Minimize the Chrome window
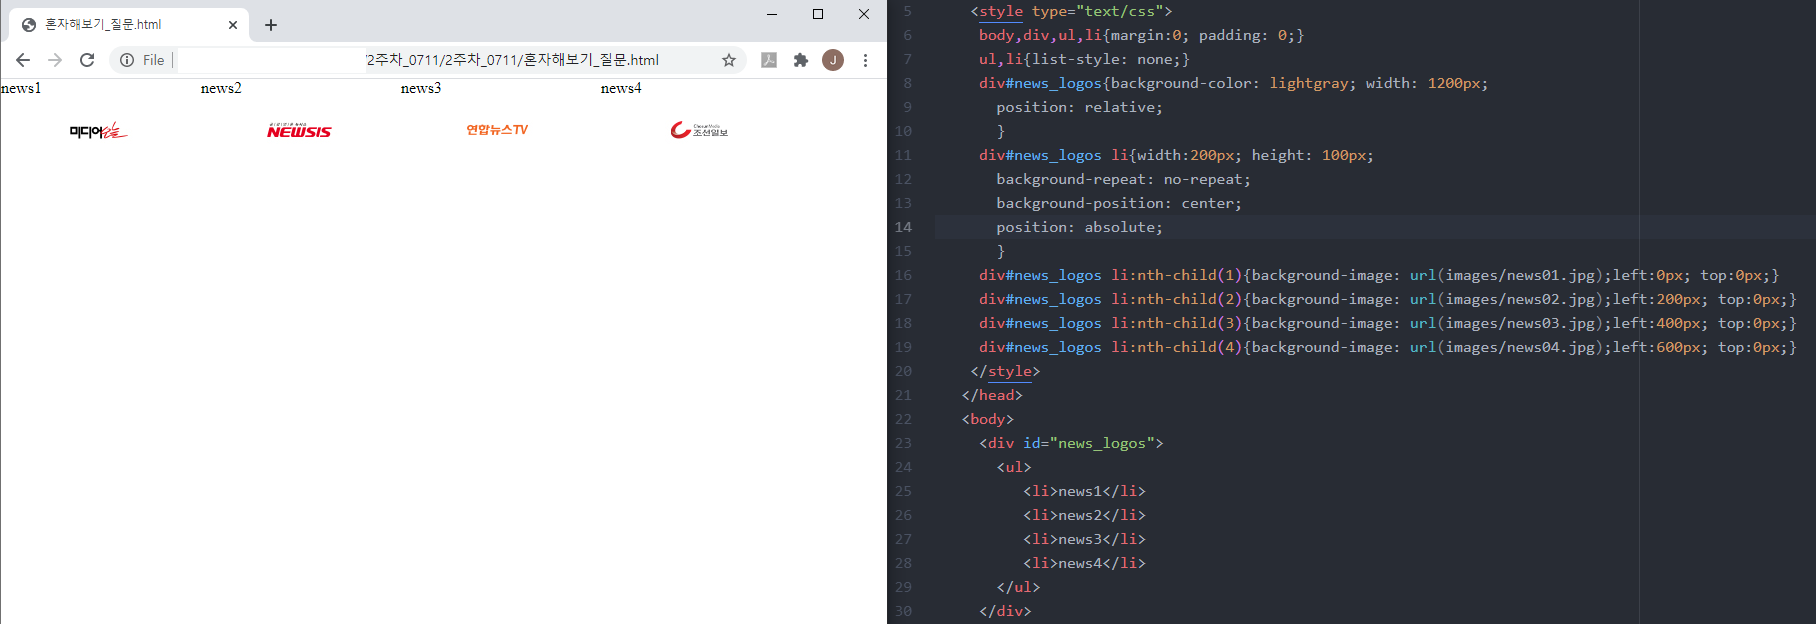 772,14
